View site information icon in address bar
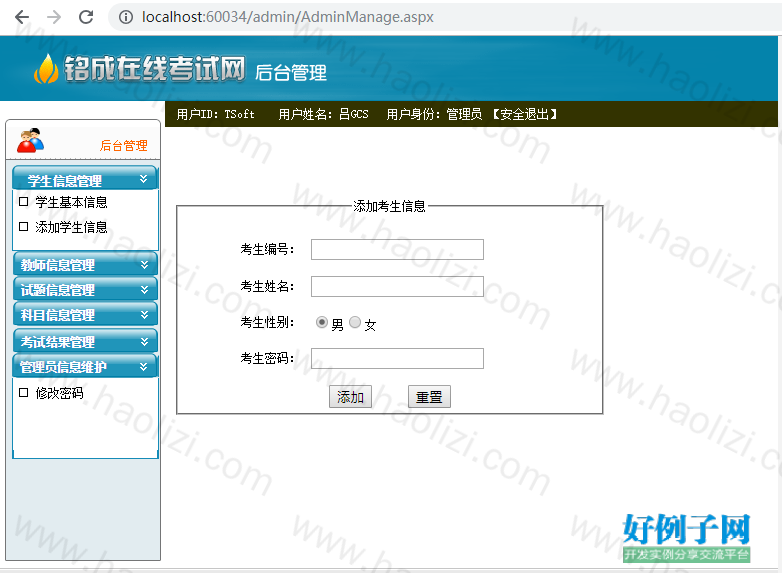The width and height of the screenshot is (782, 573). pos(126,17)
